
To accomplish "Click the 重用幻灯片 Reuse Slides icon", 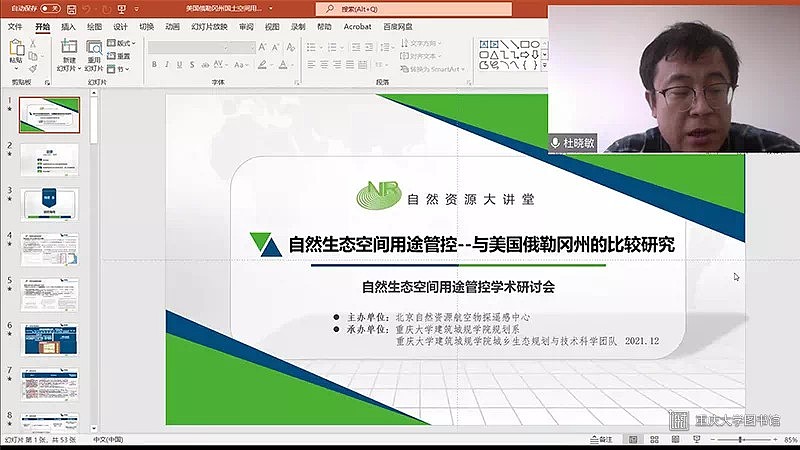I will click(x=94, y=47).
